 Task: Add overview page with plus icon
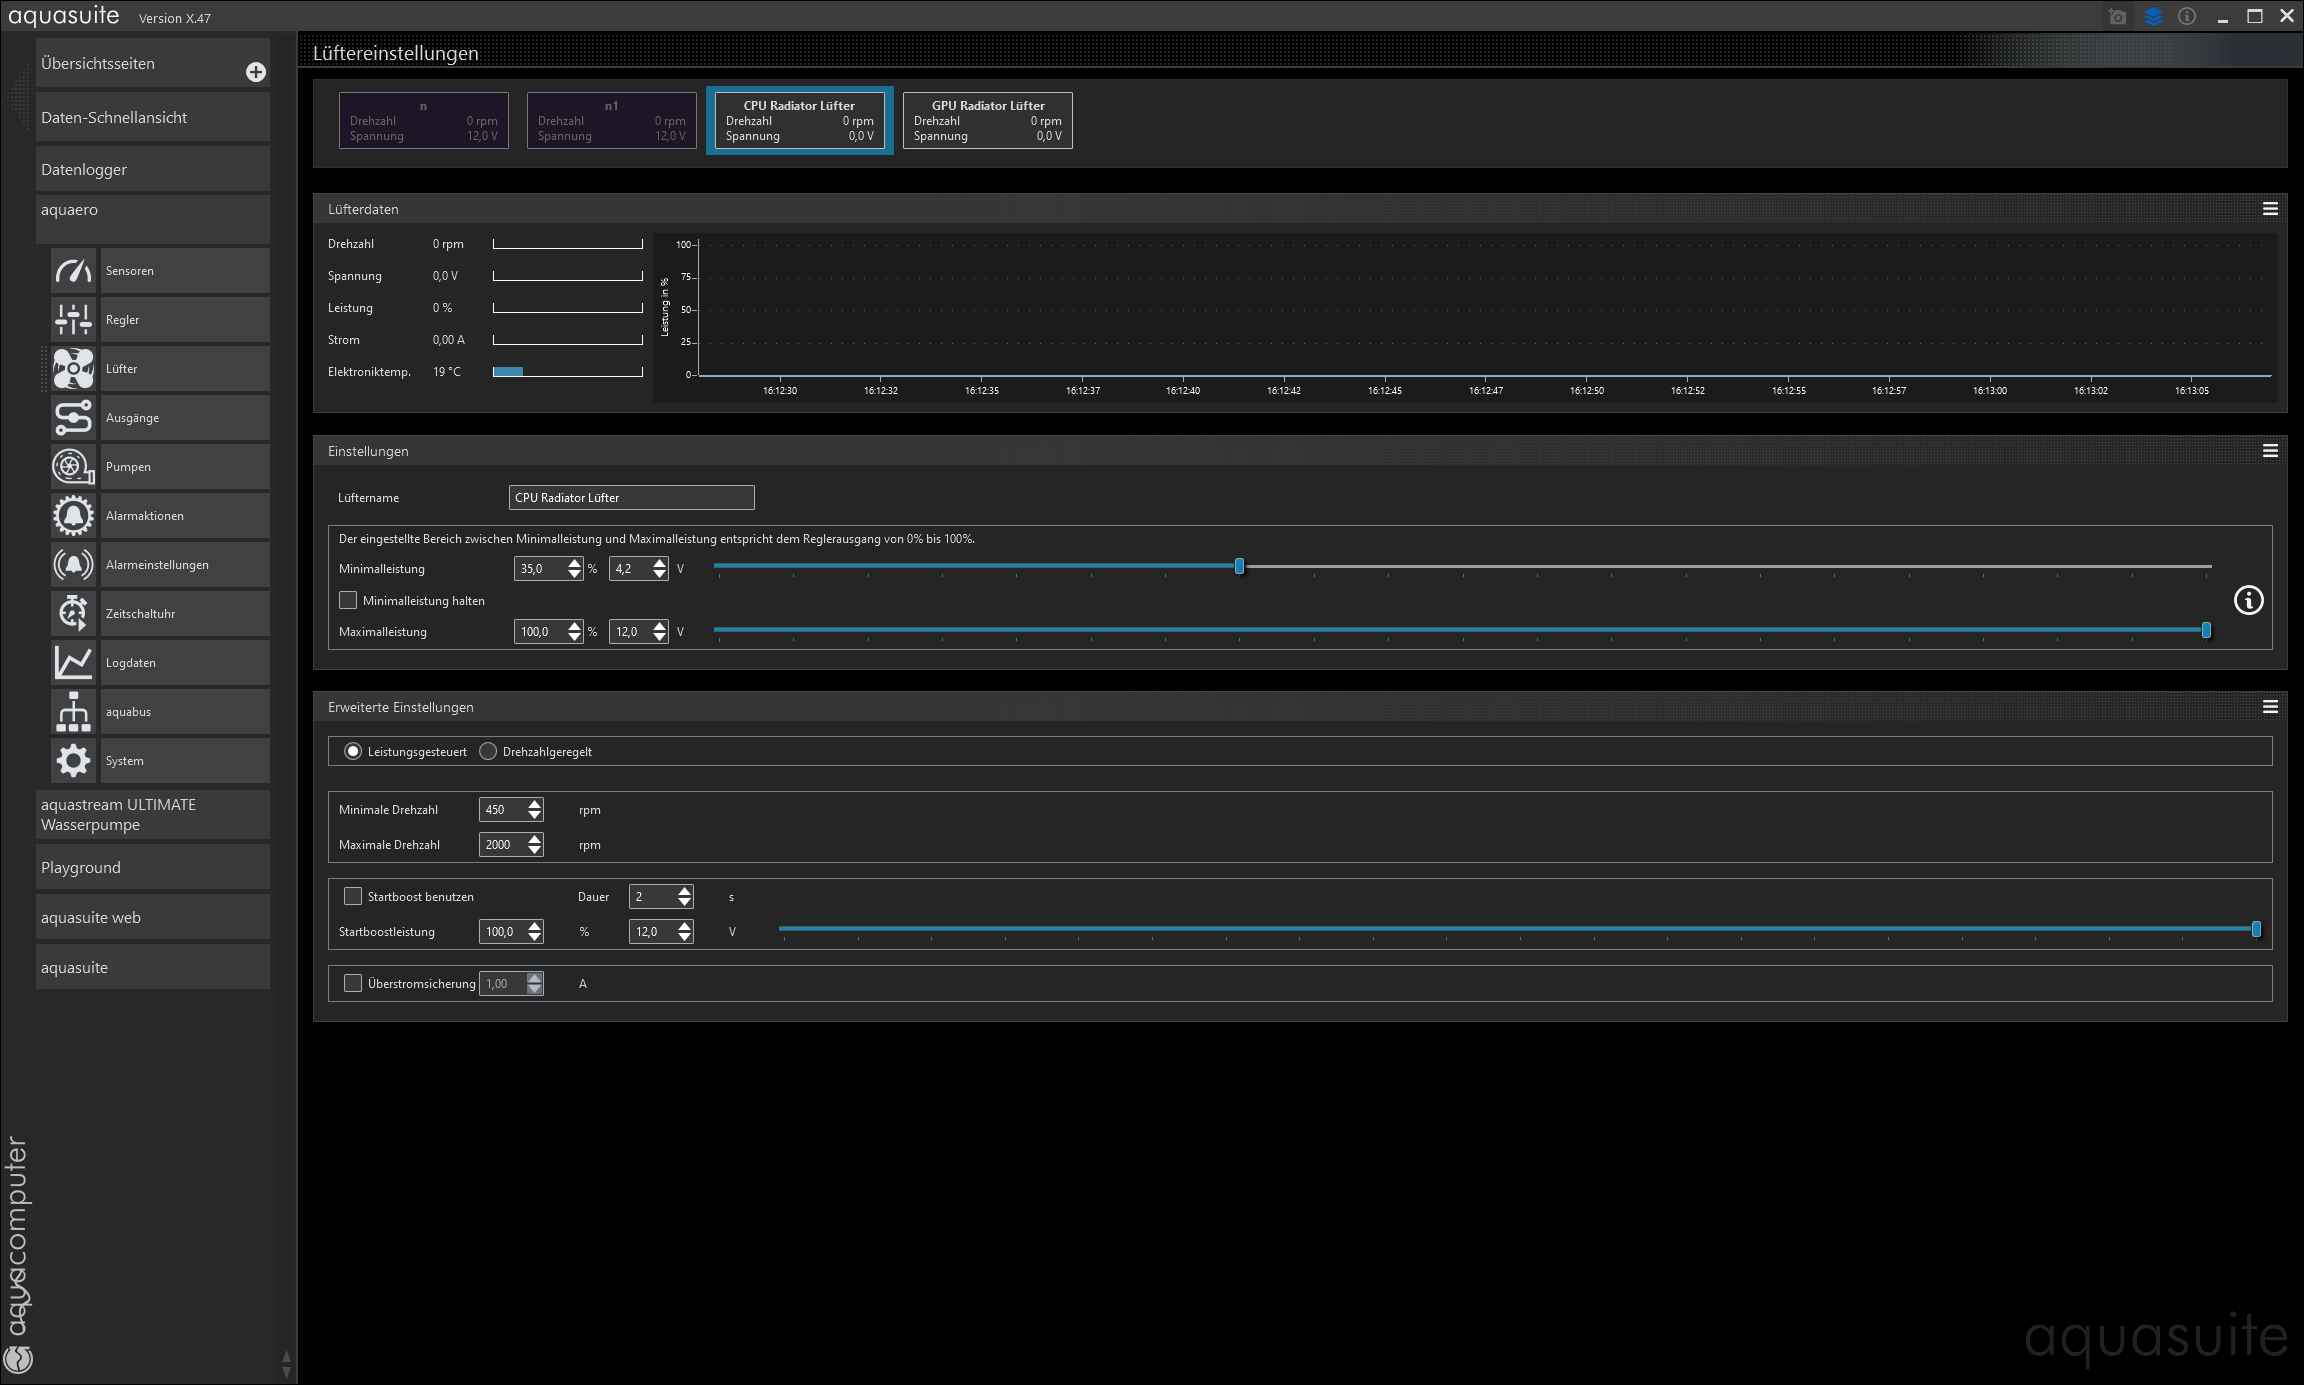[x=256, y=72]
